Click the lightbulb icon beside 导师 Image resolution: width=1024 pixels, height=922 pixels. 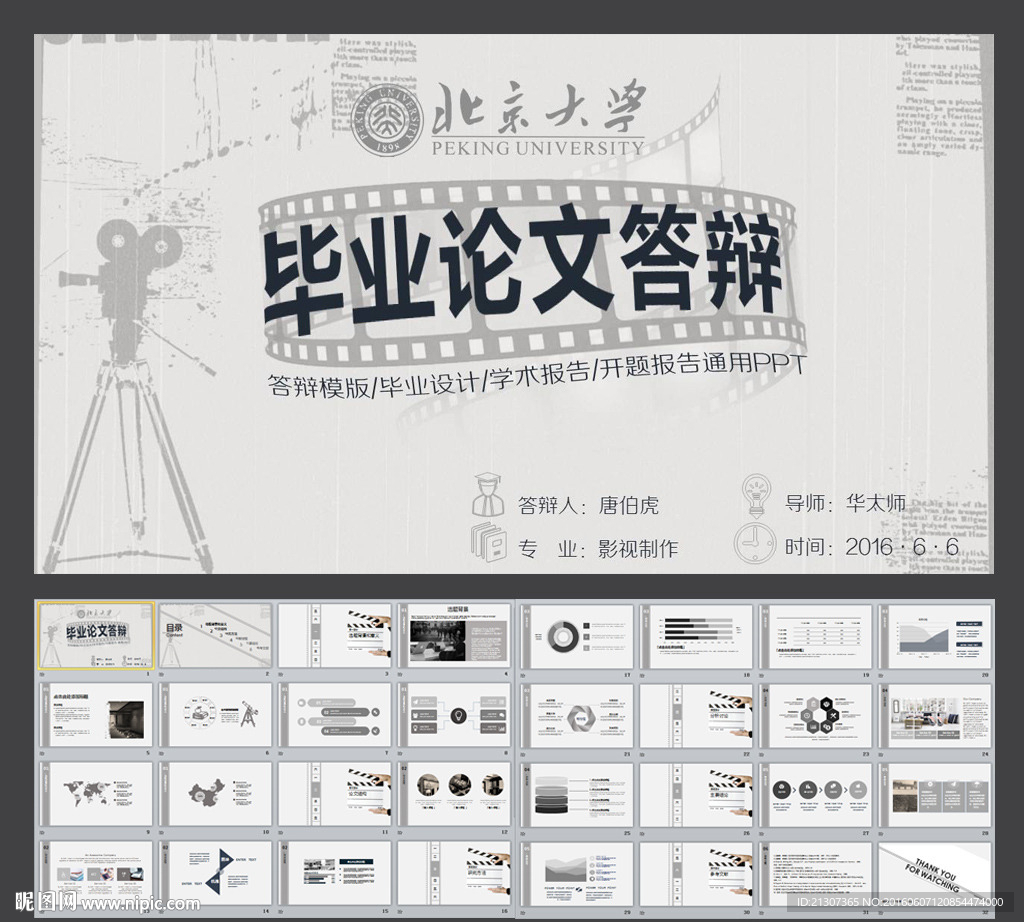coord(757,494)
